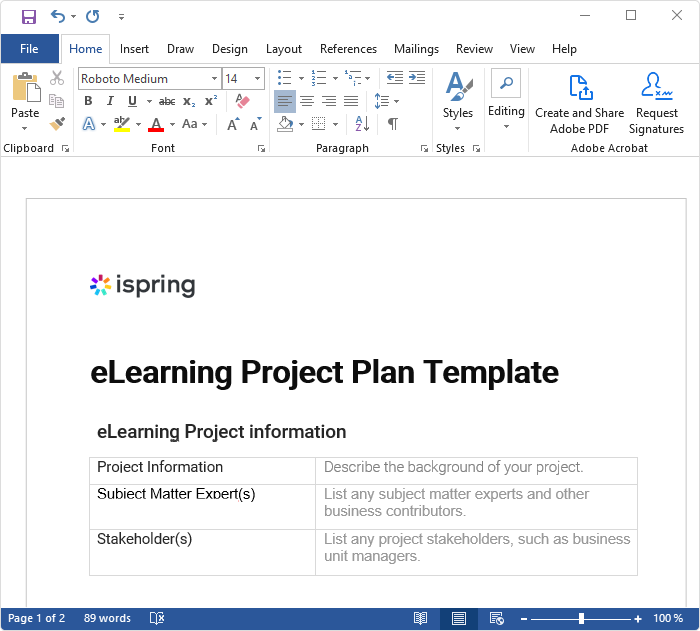Apply multilevel list formatting
700x631 pixels.
(x=353, y=78)
